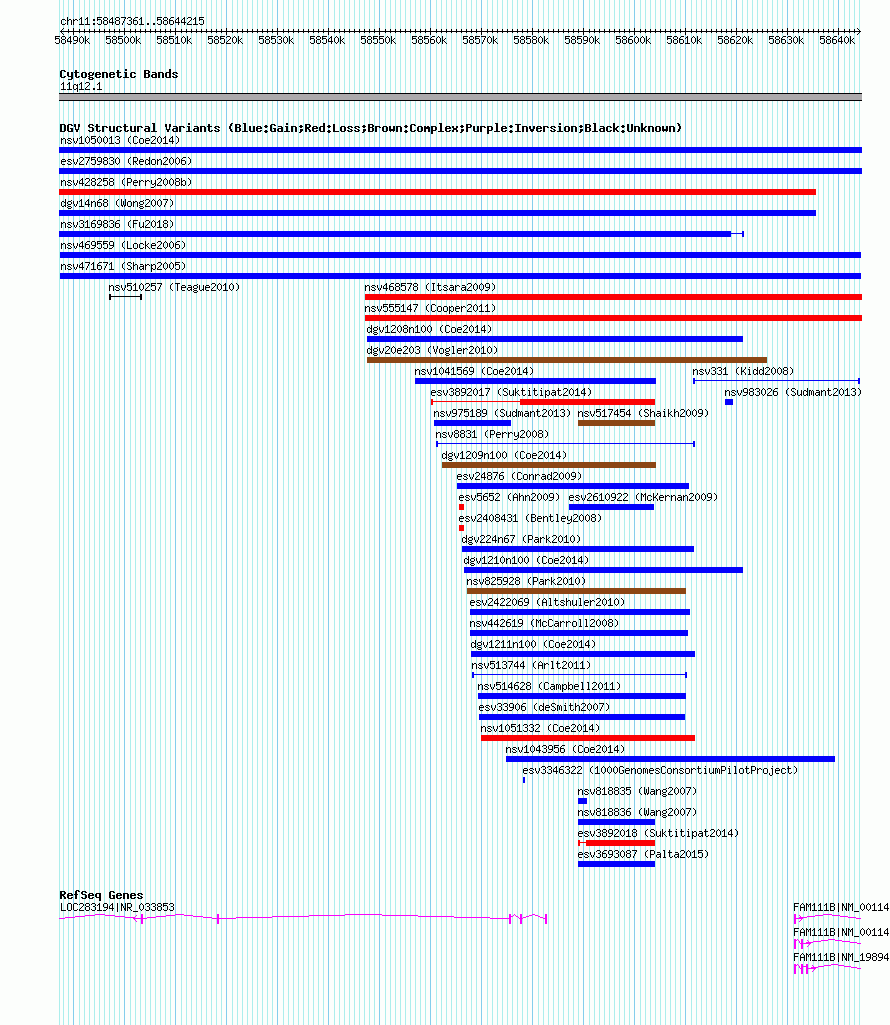Viewport: 890px width, 1025px height.
Task: Click the esv33906 (deSmith2007) label
Action: coord(544,707)
